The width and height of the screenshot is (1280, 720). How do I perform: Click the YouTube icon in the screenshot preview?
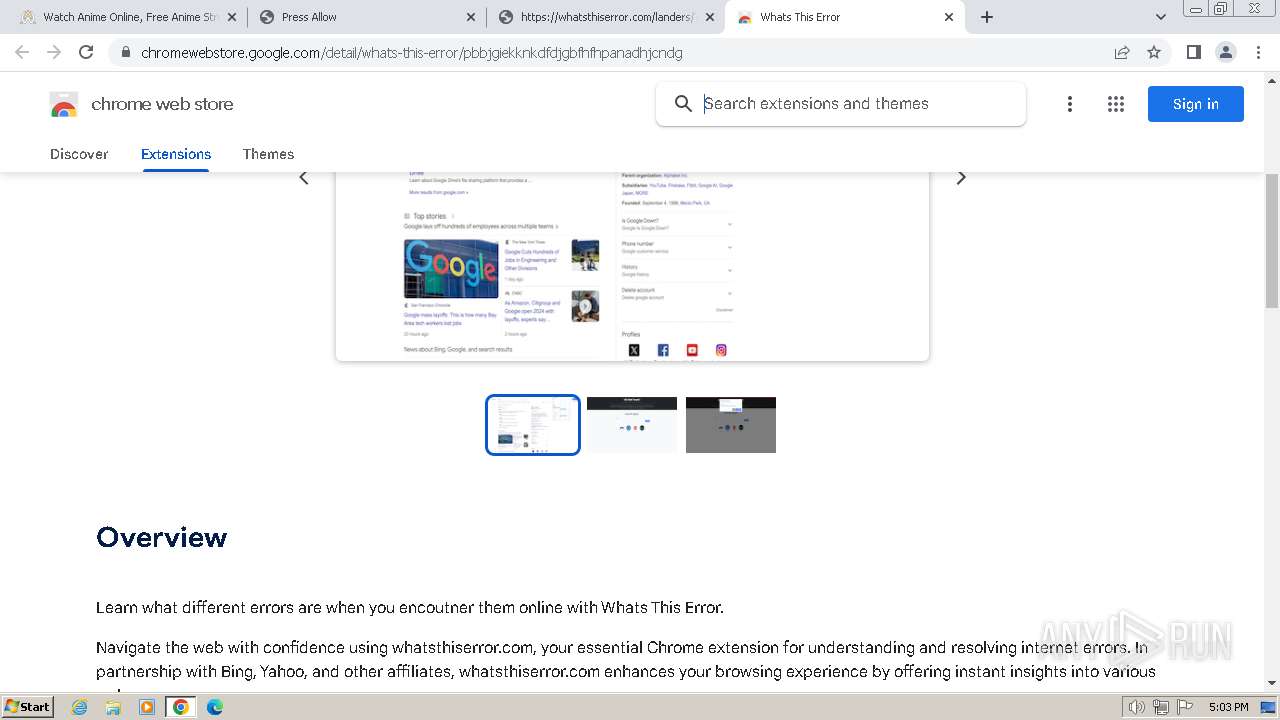point(692,350)
